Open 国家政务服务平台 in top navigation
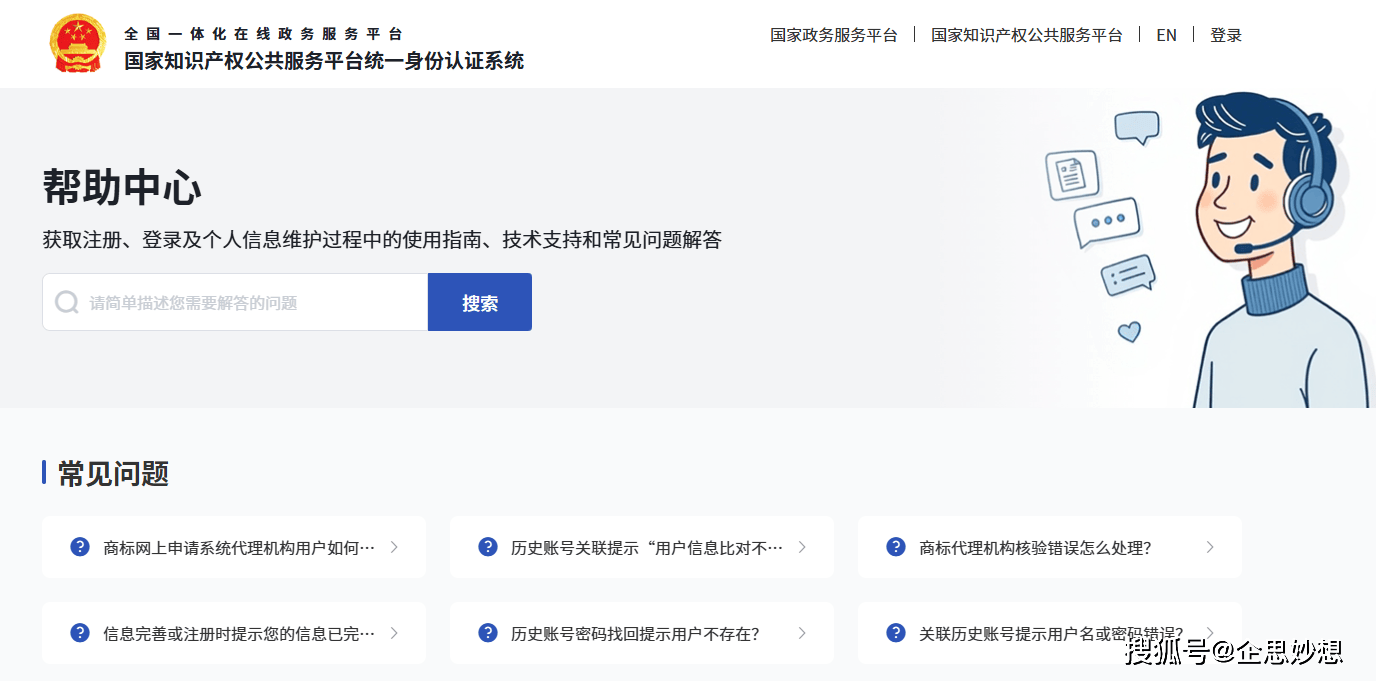1376x681 pixels. tap(833, 35)
